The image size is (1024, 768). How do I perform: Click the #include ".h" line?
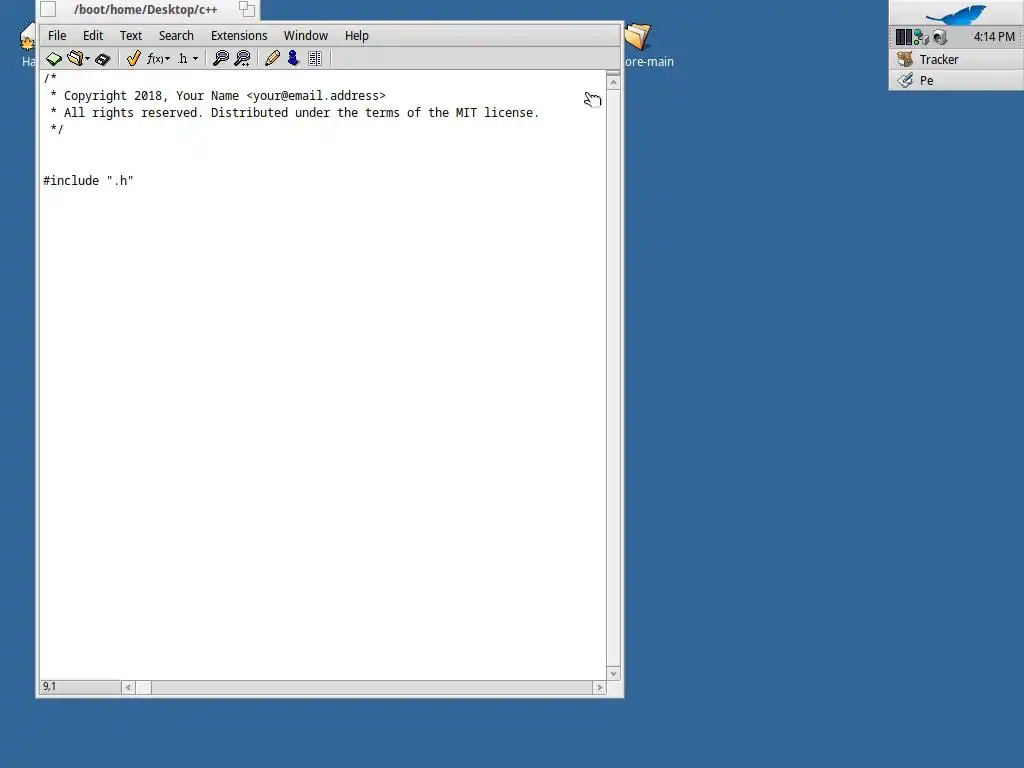click(88, 180)
